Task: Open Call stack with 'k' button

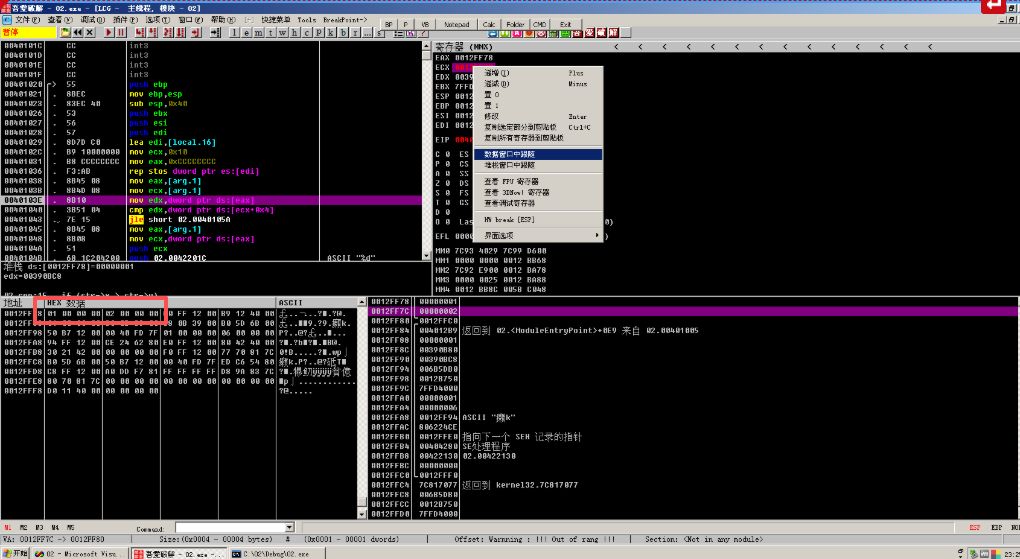Action: pos(331,33)
